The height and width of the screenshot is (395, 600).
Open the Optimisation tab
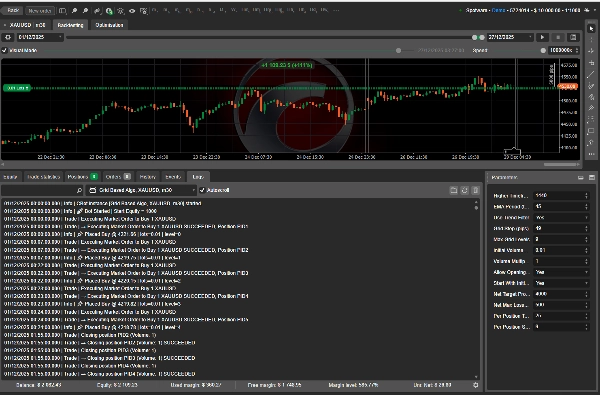tap(109, 25)
